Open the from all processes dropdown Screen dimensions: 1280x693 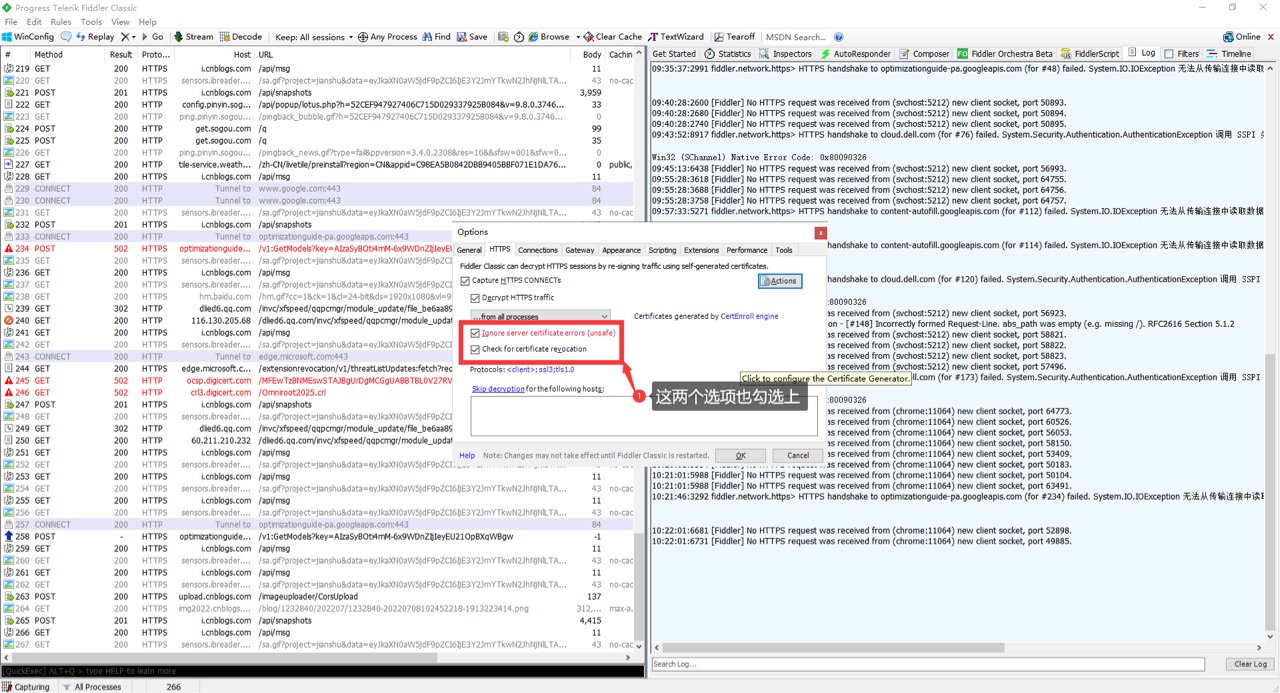pos(540,317)
